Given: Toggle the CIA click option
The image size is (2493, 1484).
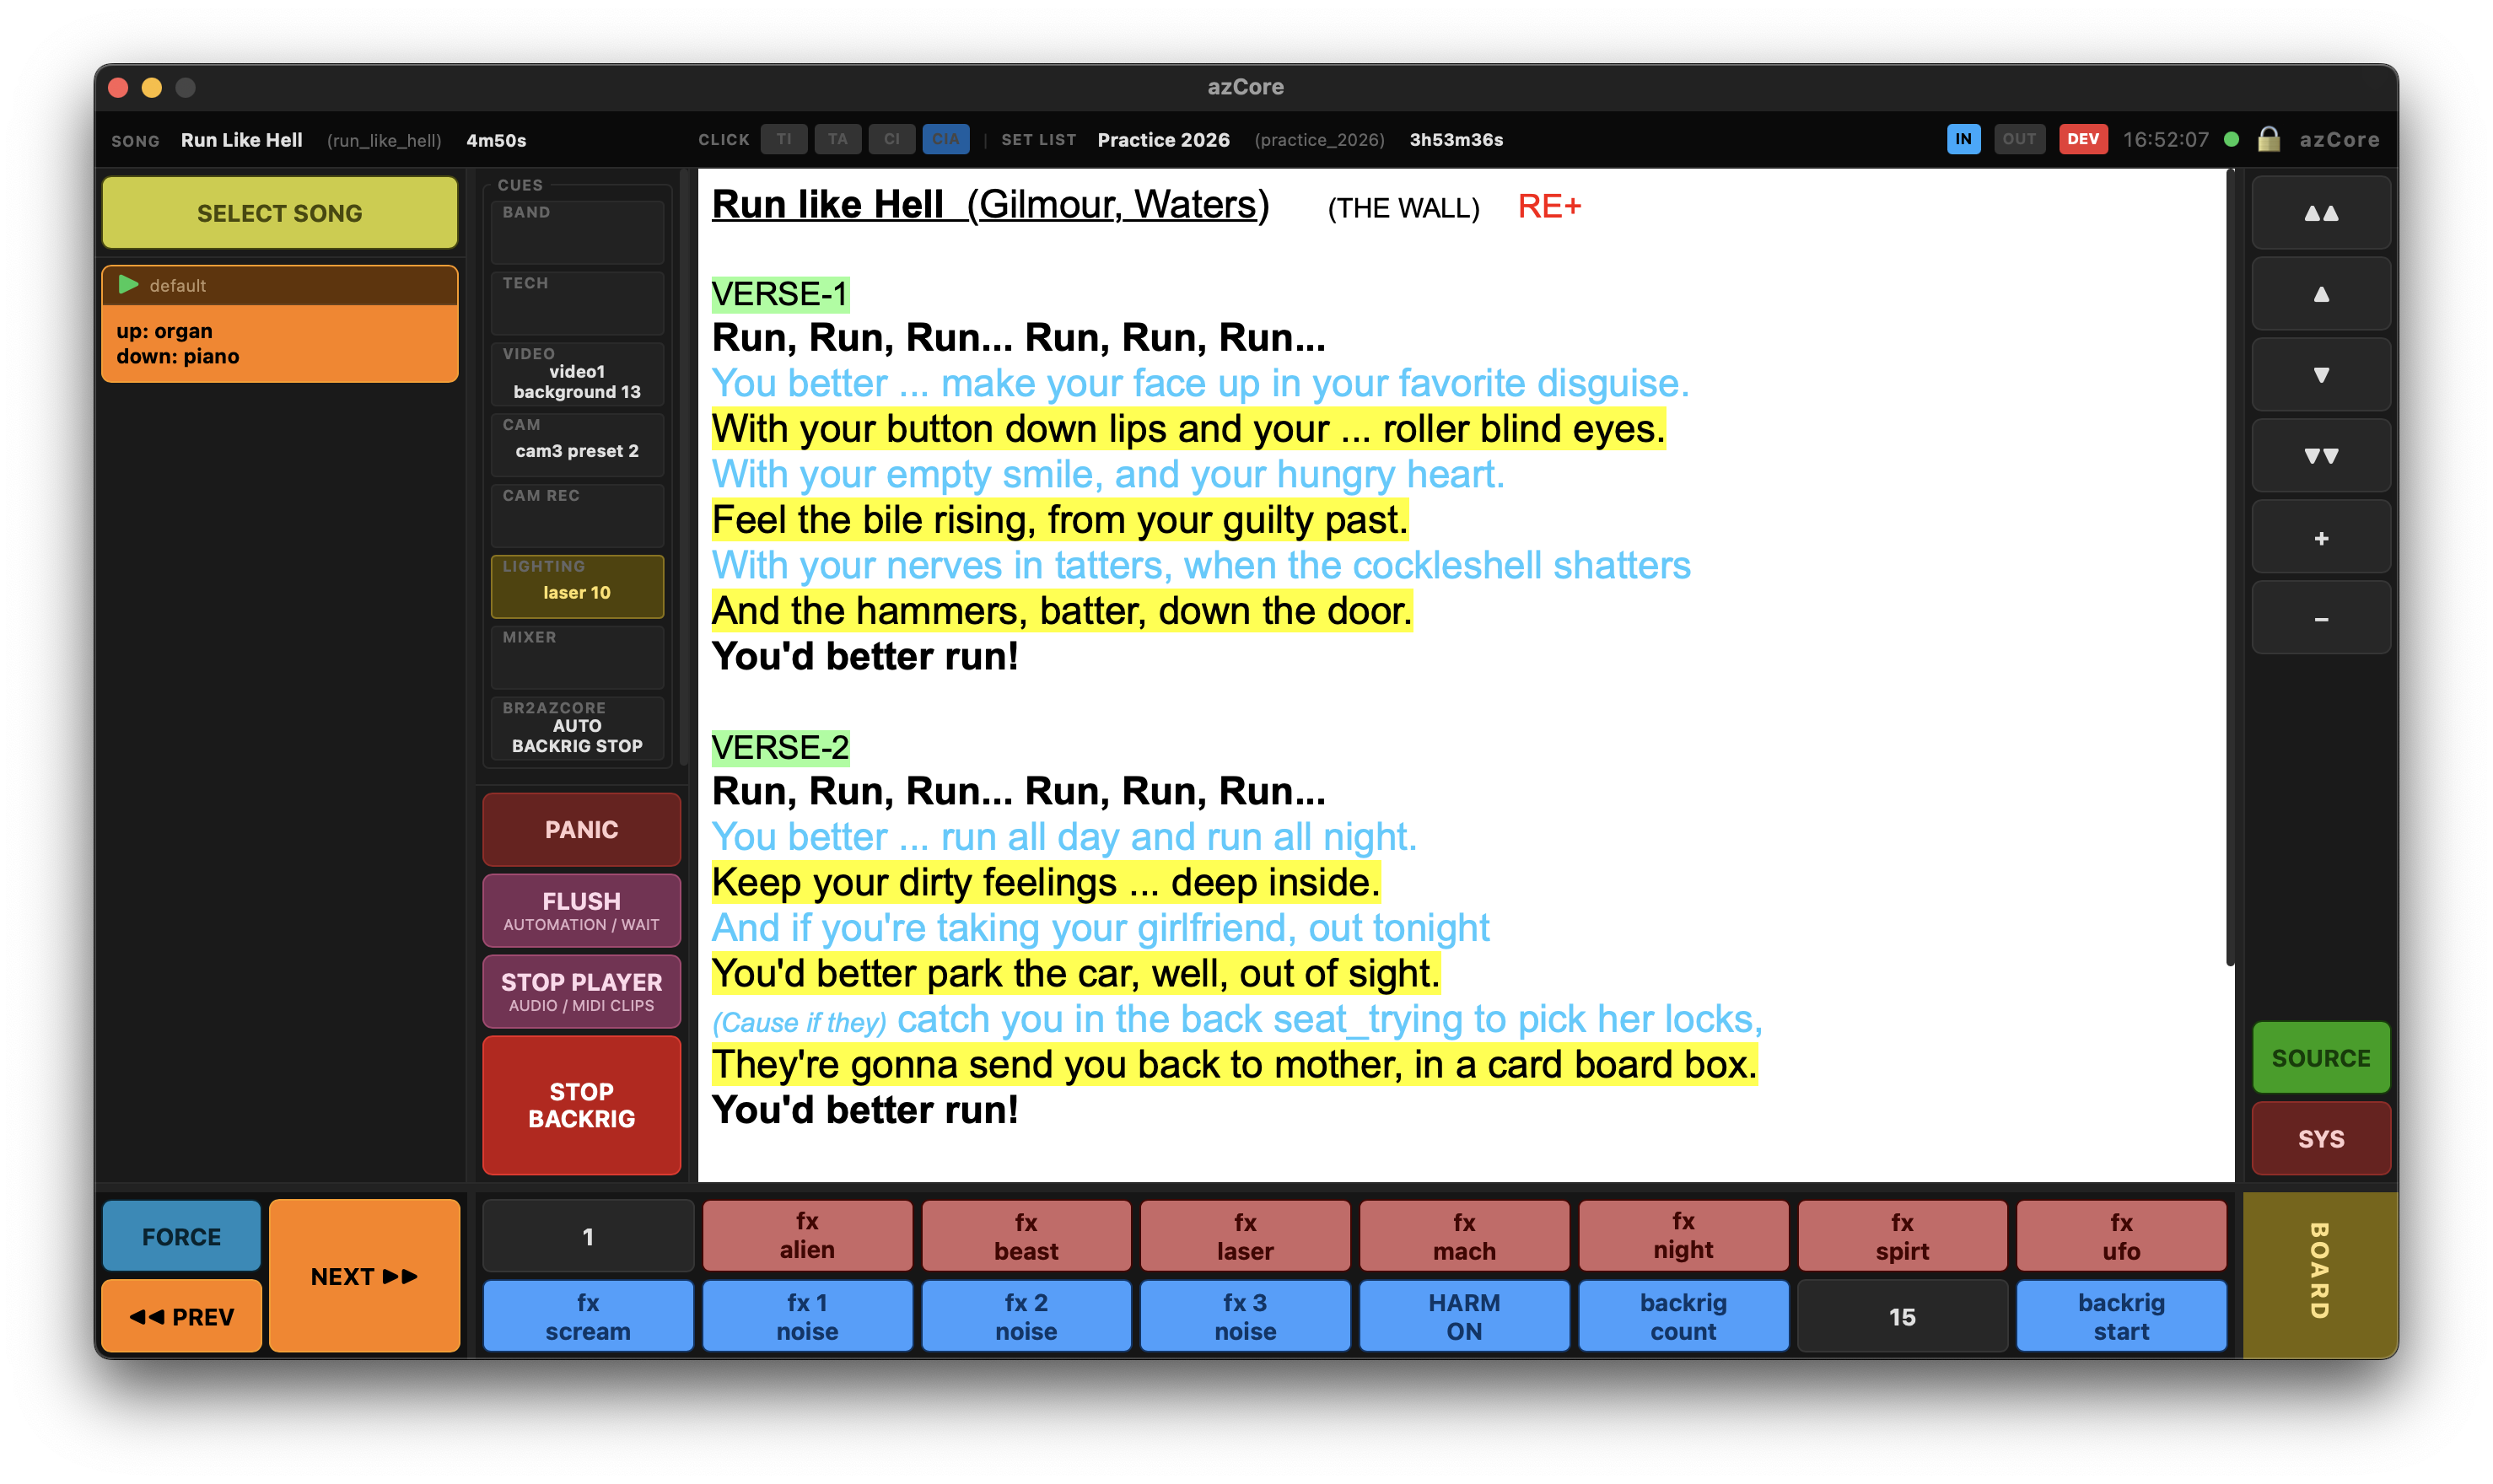Looking at the screenshot, I should coord(946,139).
